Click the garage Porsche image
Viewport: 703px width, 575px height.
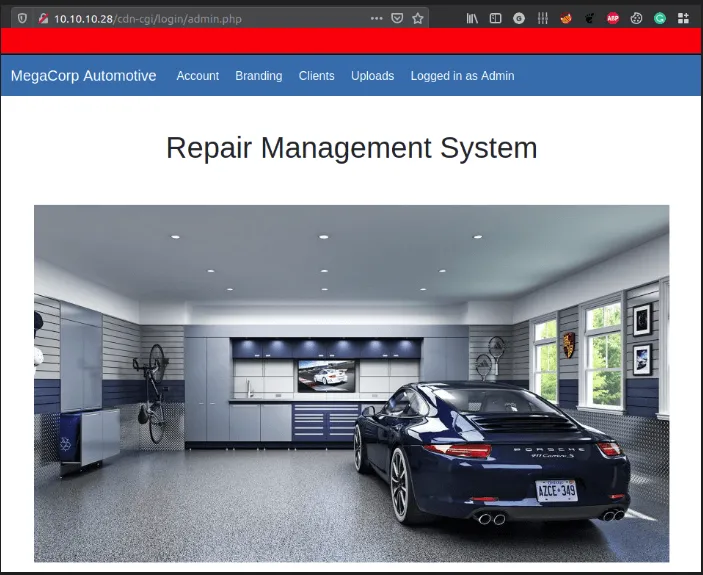point(351,383)
